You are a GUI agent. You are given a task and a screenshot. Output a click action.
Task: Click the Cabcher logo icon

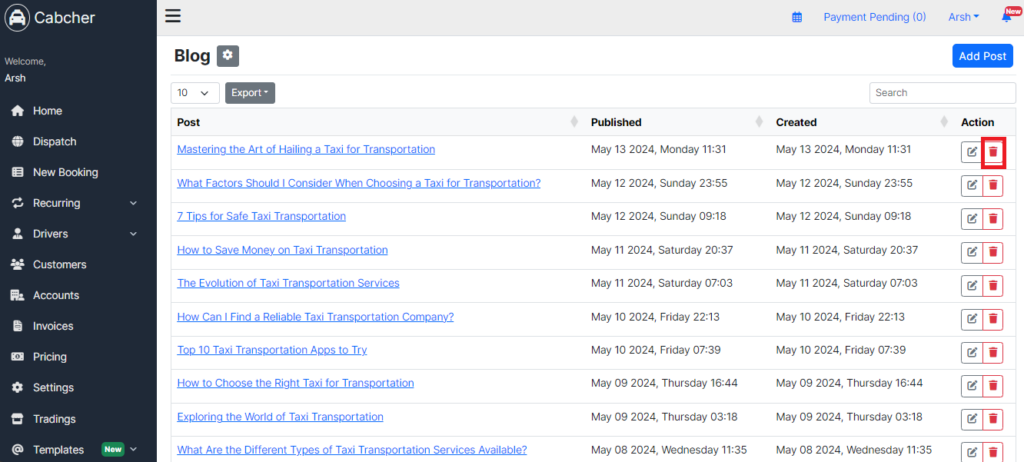coord(16,18)
